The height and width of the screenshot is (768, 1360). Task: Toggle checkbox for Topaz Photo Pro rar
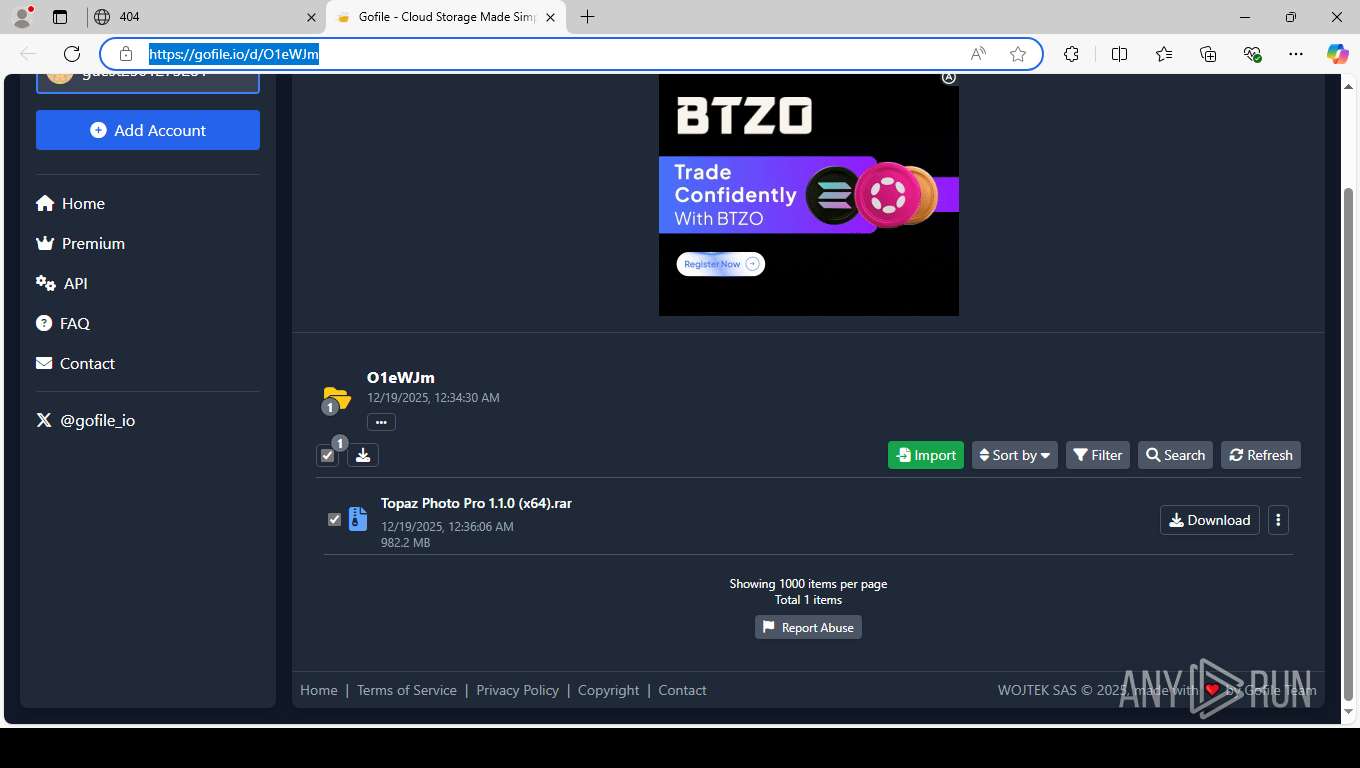(x=334, y=519)
